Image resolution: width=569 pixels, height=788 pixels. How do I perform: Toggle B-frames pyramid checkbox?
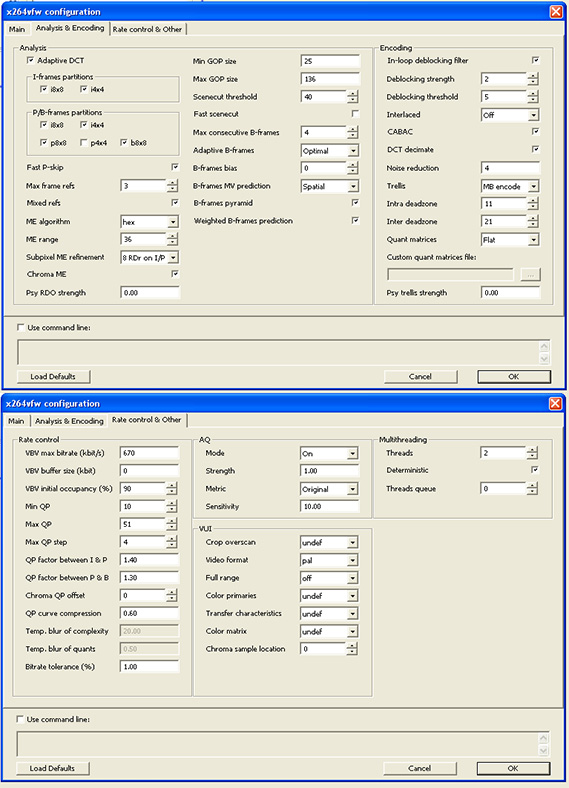(355, 203)
